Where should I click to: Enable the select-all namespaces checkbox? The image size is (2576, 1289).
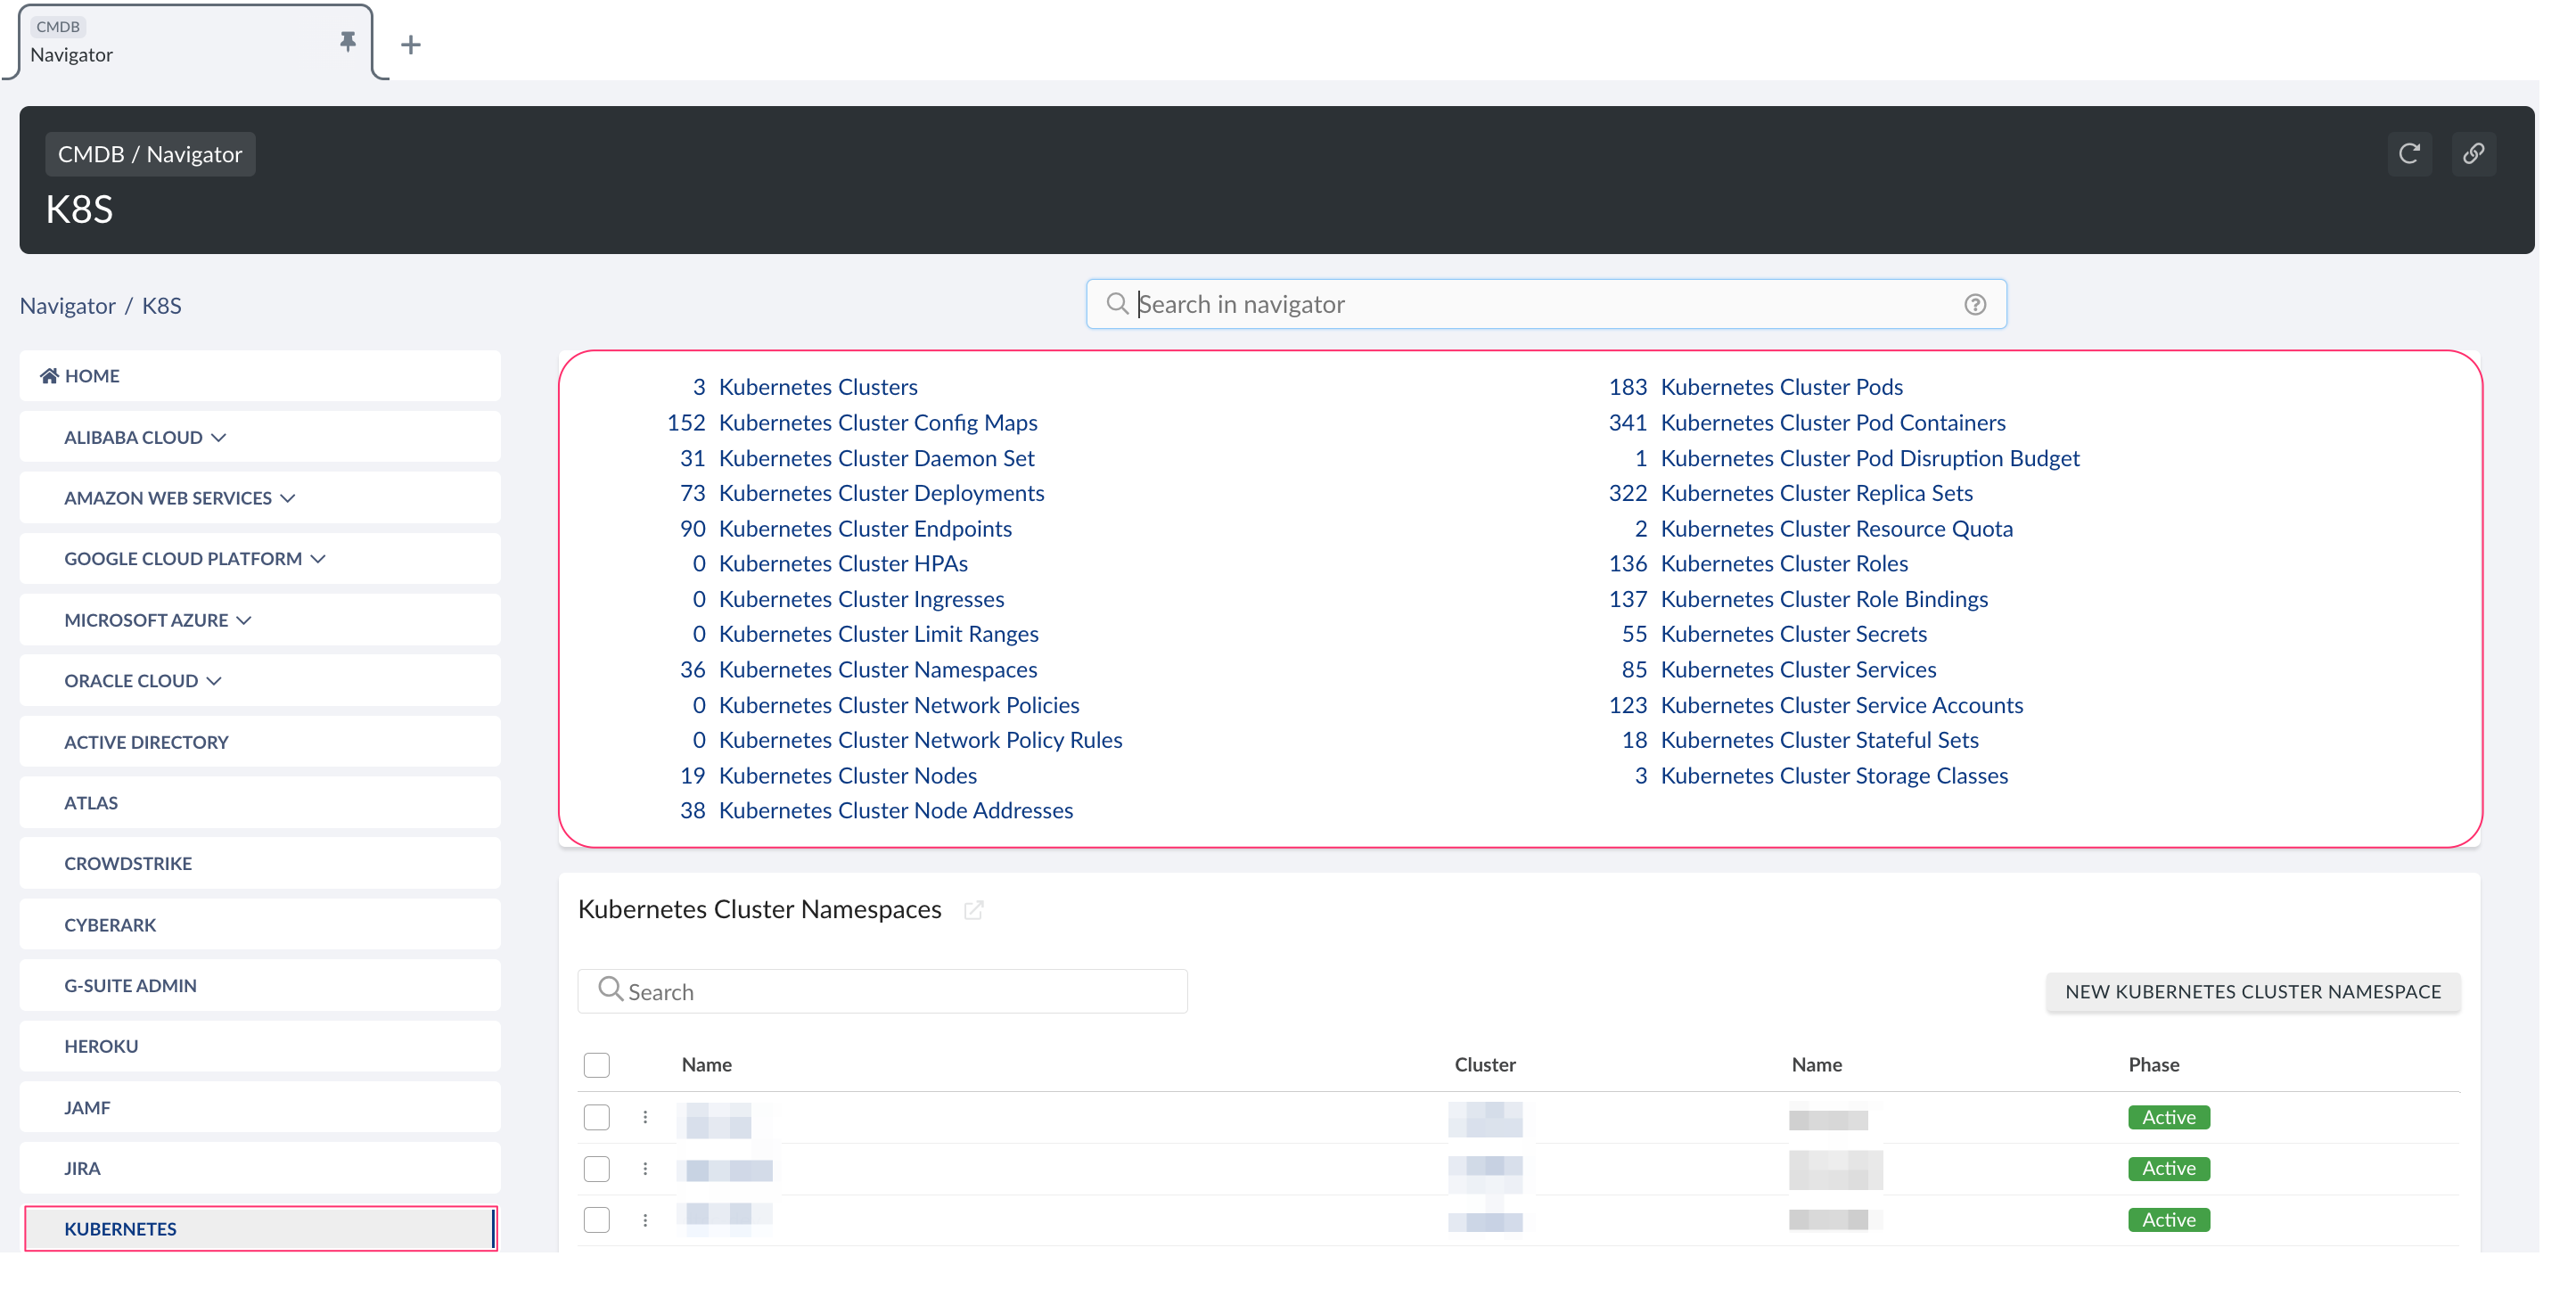click(x=596, y=1063)
